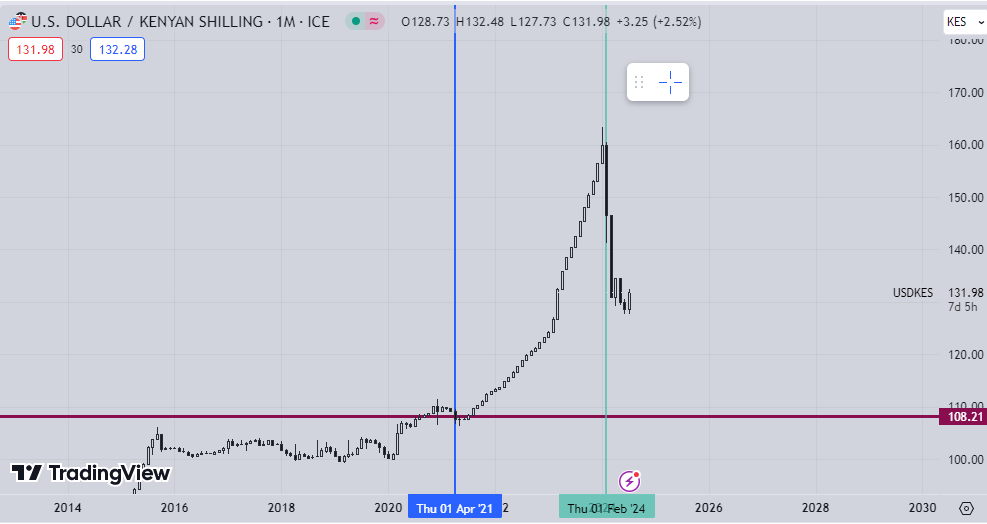Select the 108.21 horizontal line price label
The width and height of the screenshot is (987, 524).
tap(961, 416)
